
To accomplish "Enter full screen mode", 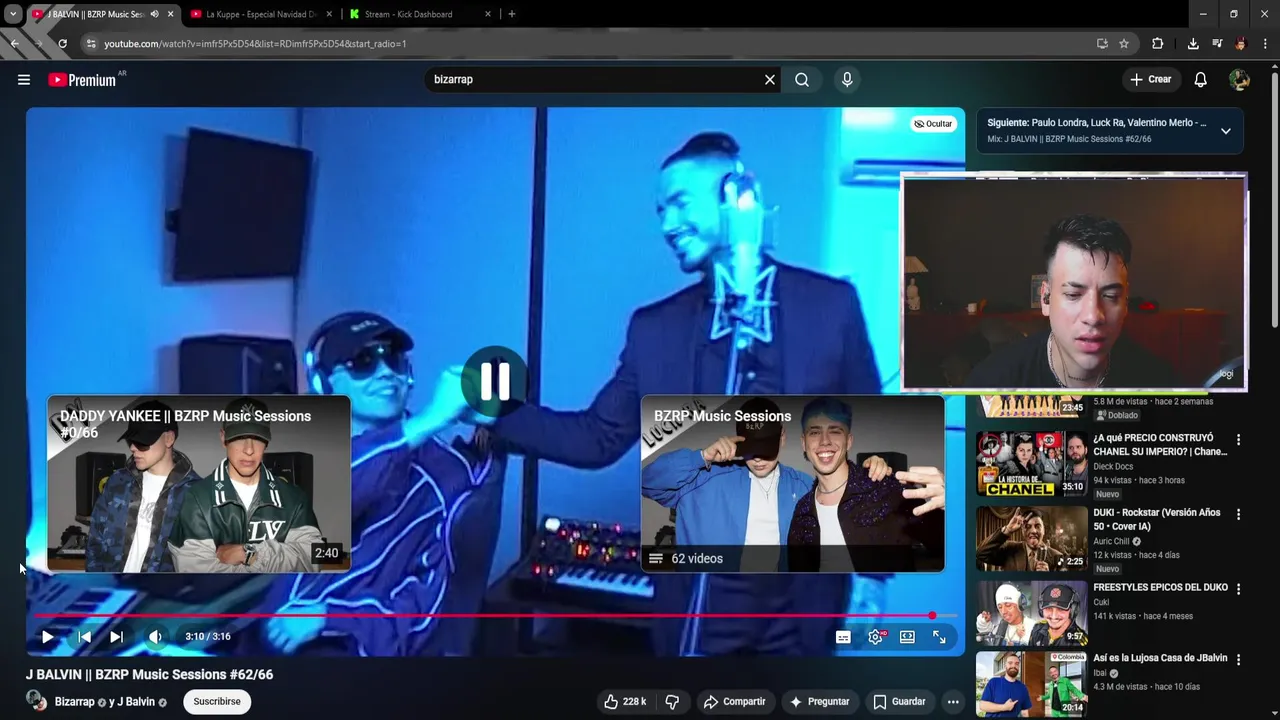I will [x=939, y=637].
